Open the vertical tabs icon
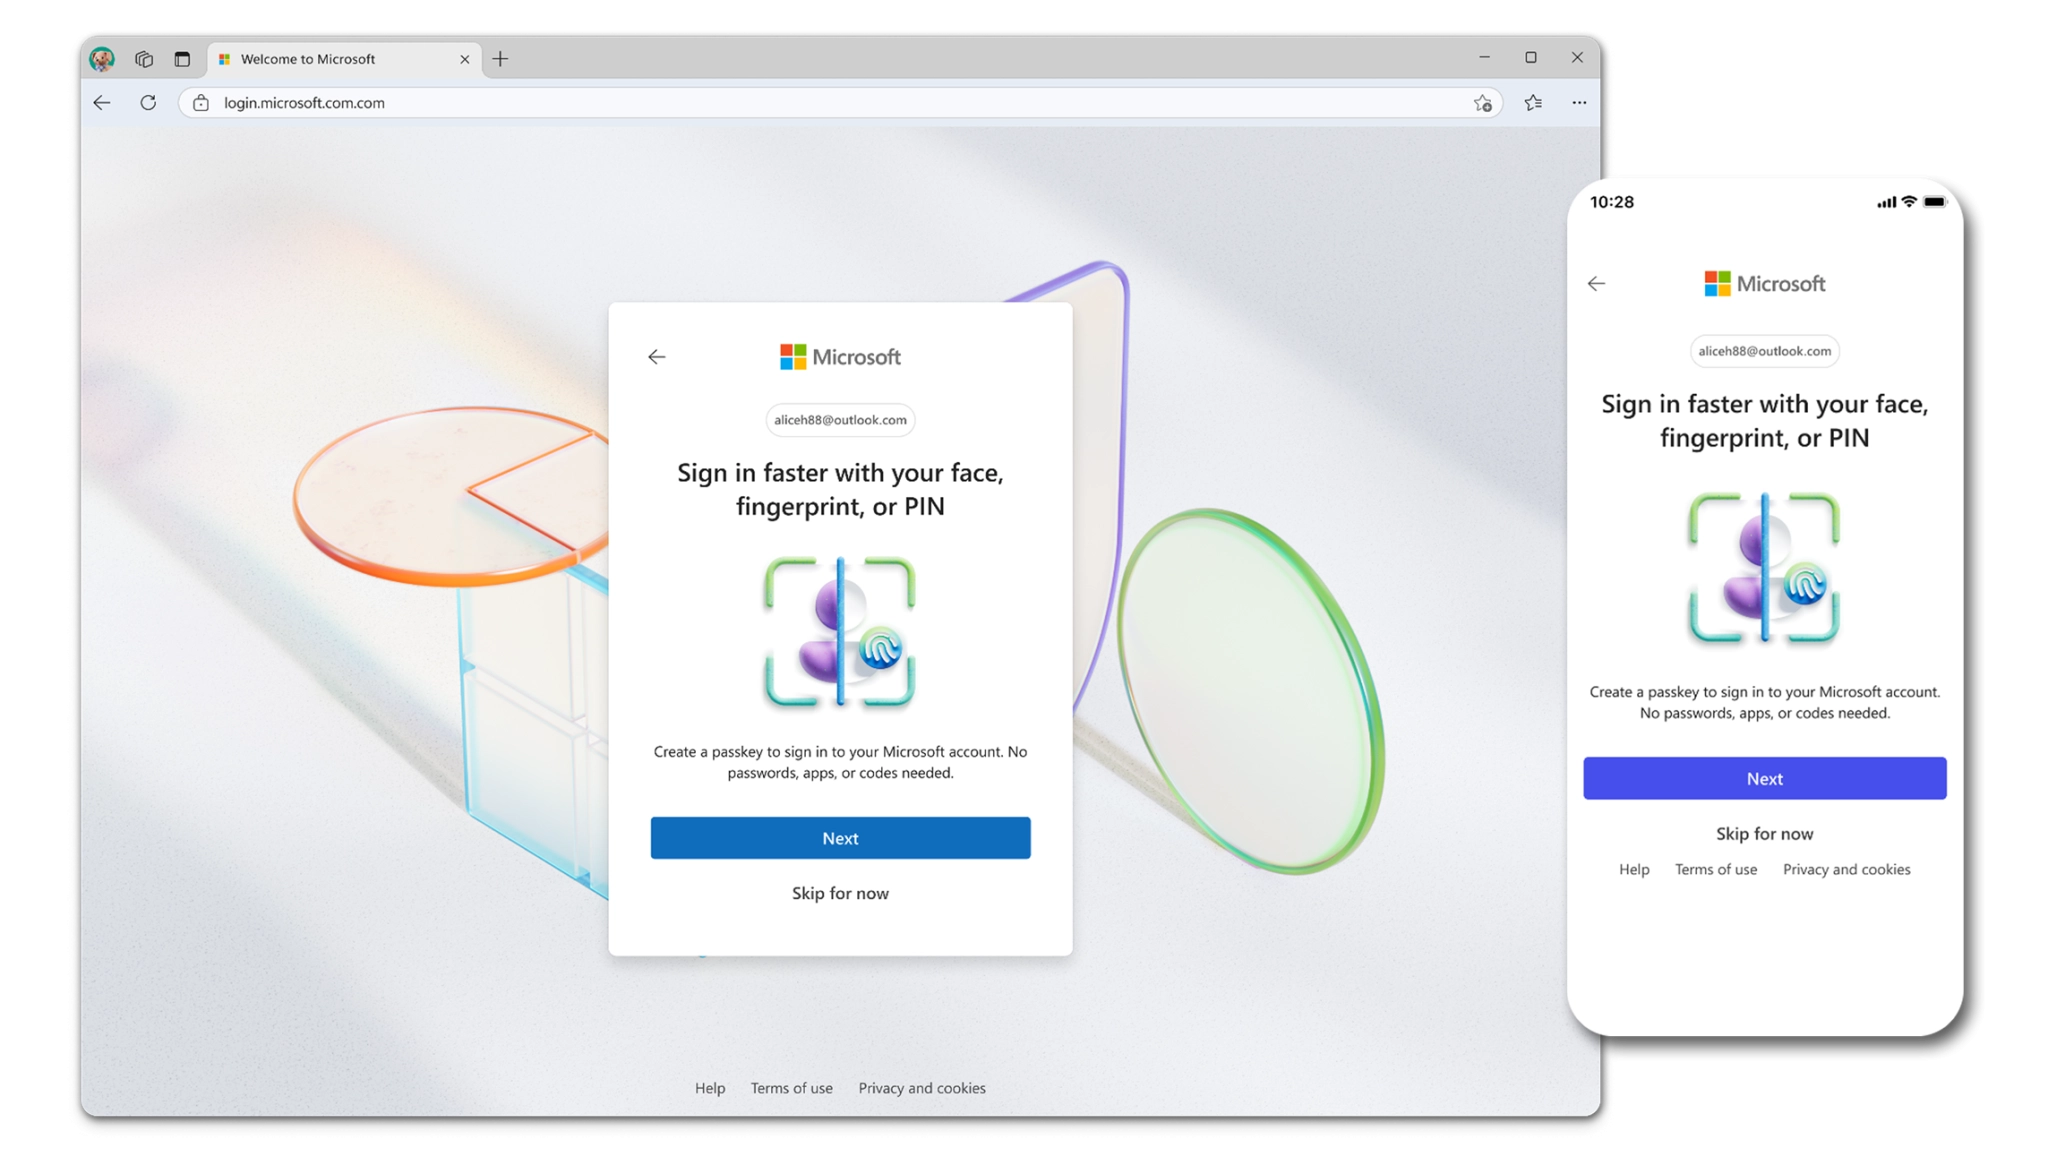This screenshot has height=1165, width=2048. coord(182,59)
